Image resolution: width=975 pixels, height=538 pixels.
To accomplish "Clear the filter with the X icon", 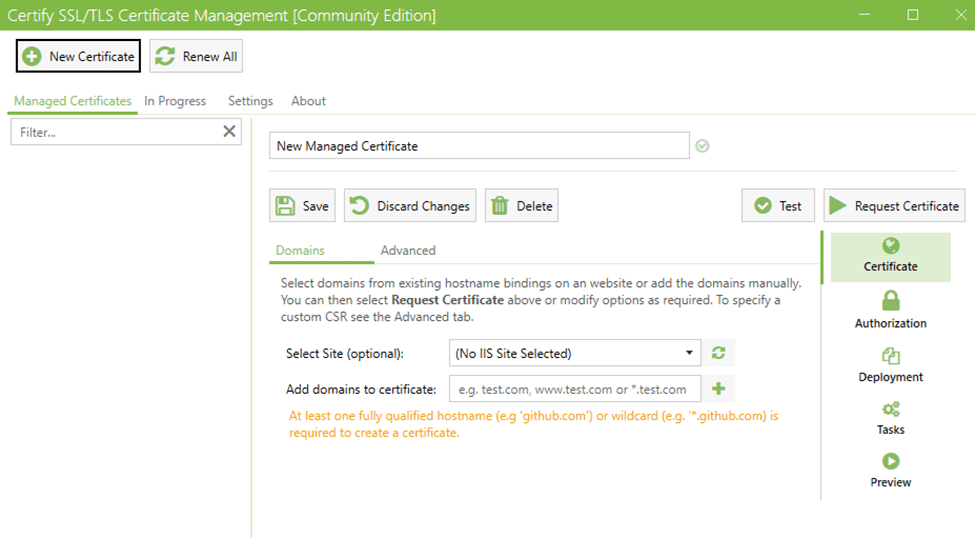I will [229, 131].
